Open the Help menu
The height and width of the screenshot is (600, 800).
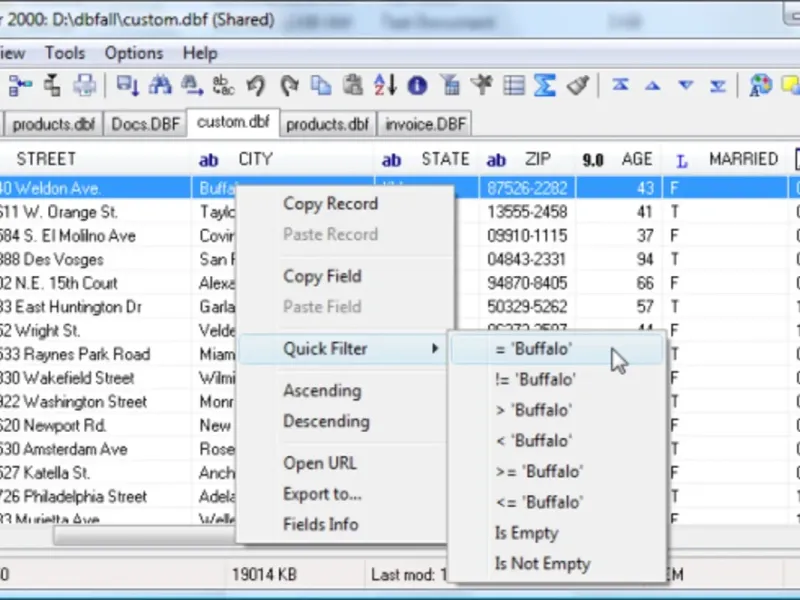point(200,53)
